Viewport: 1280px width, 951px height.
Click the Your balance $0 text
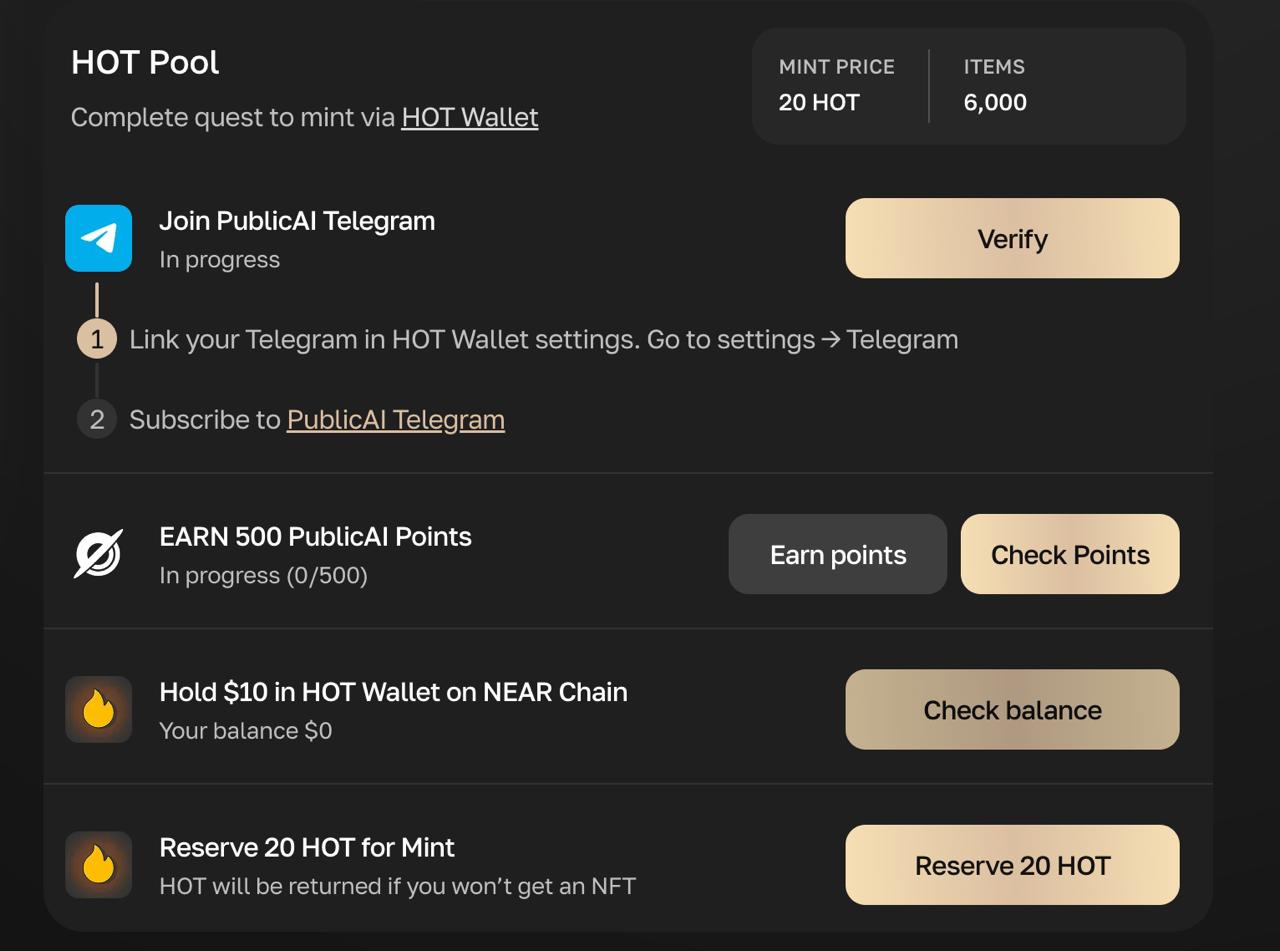pos(246,730)
